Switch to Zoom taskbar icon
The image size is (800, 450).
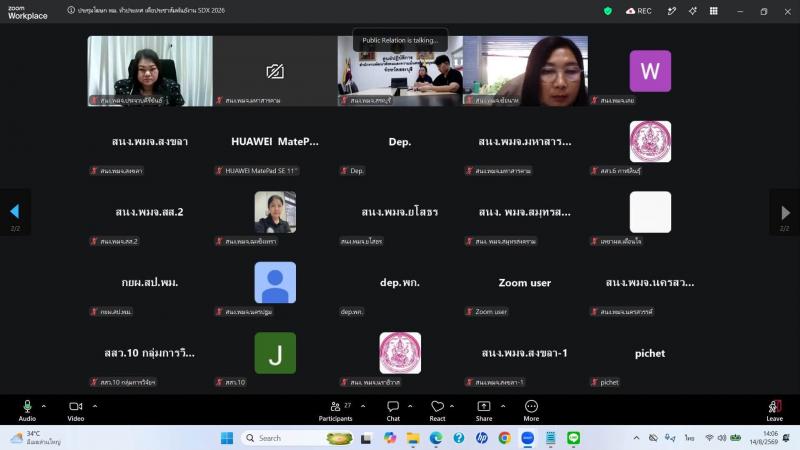pos(528,438)
